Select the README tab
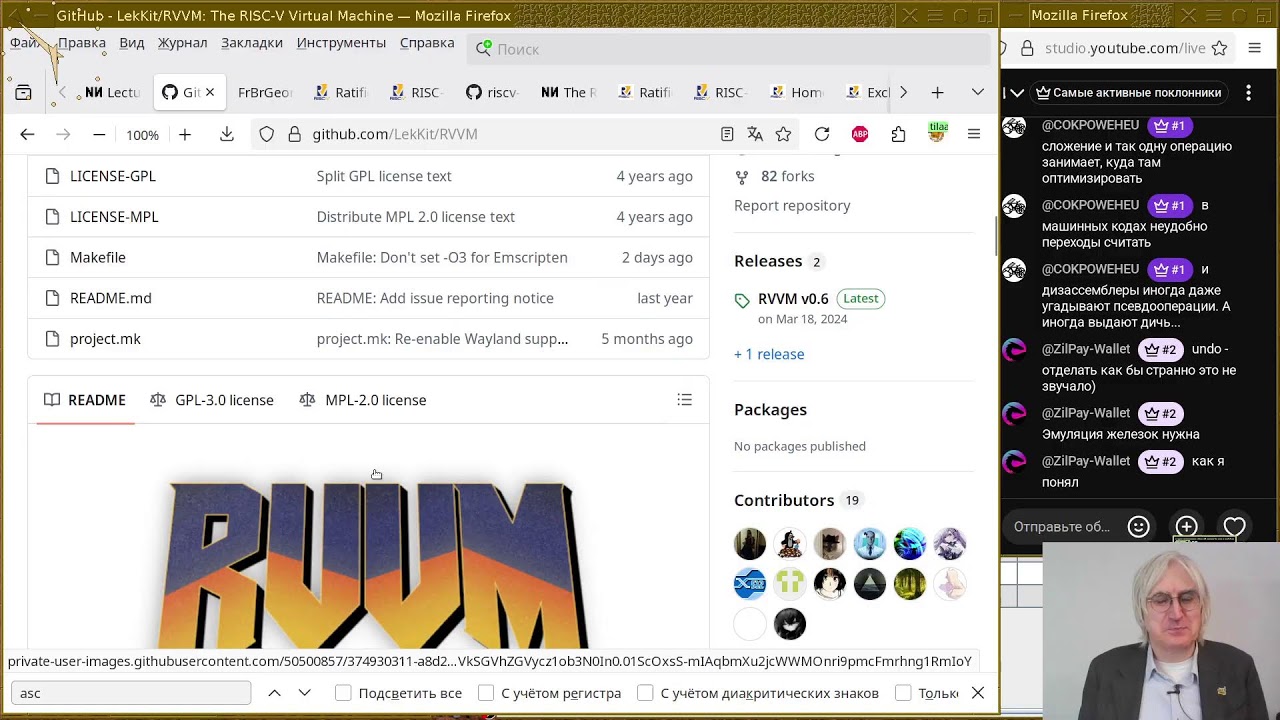 coord(85,400)
